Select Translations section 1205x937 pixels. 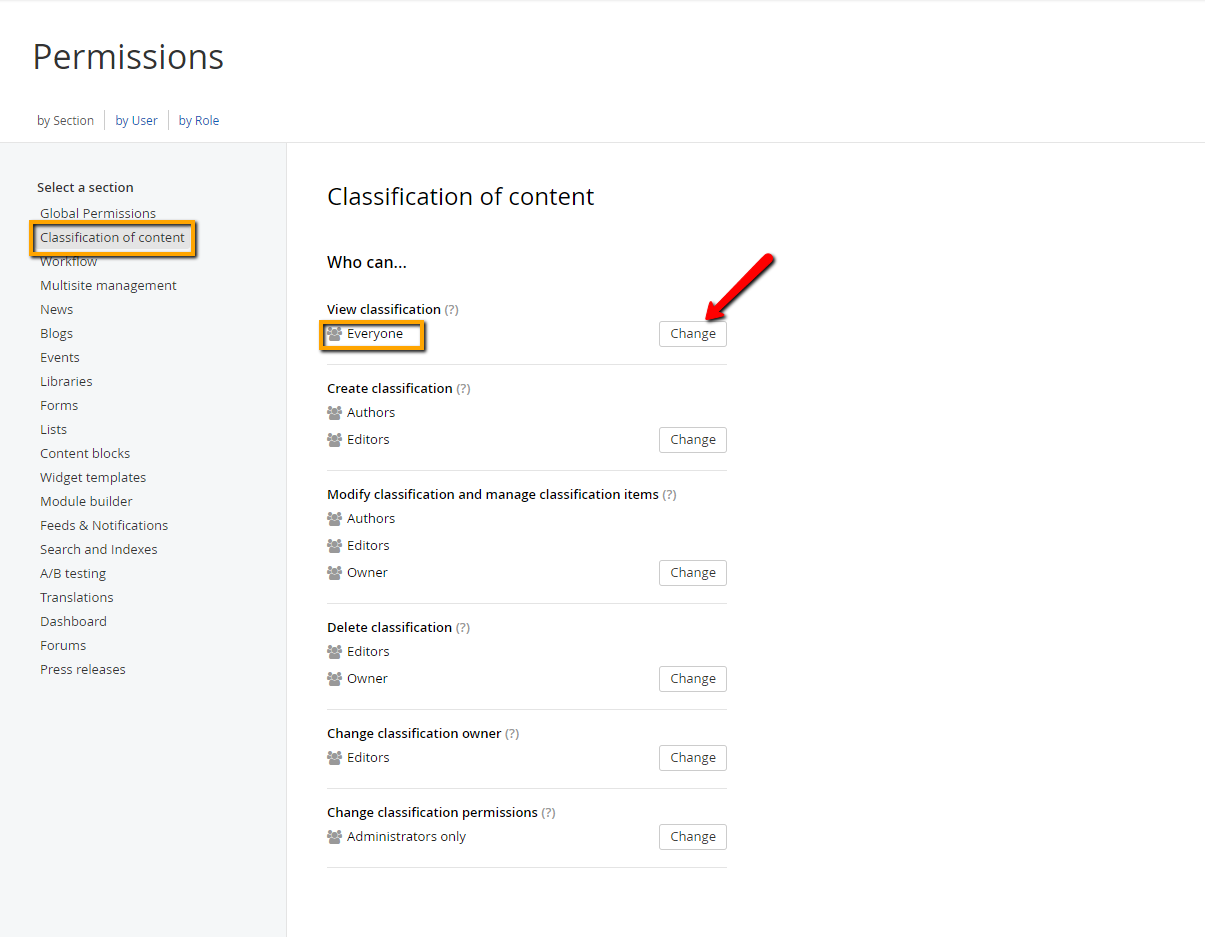pyautogui.click(x=77, y=598)
